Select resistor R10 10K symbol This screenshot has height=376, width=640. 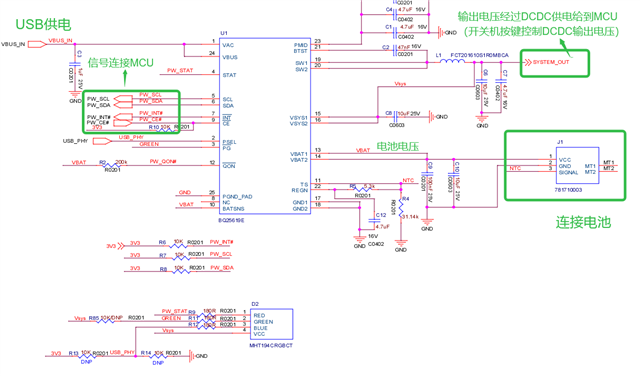pyautogui.click(x=165, y=131)
